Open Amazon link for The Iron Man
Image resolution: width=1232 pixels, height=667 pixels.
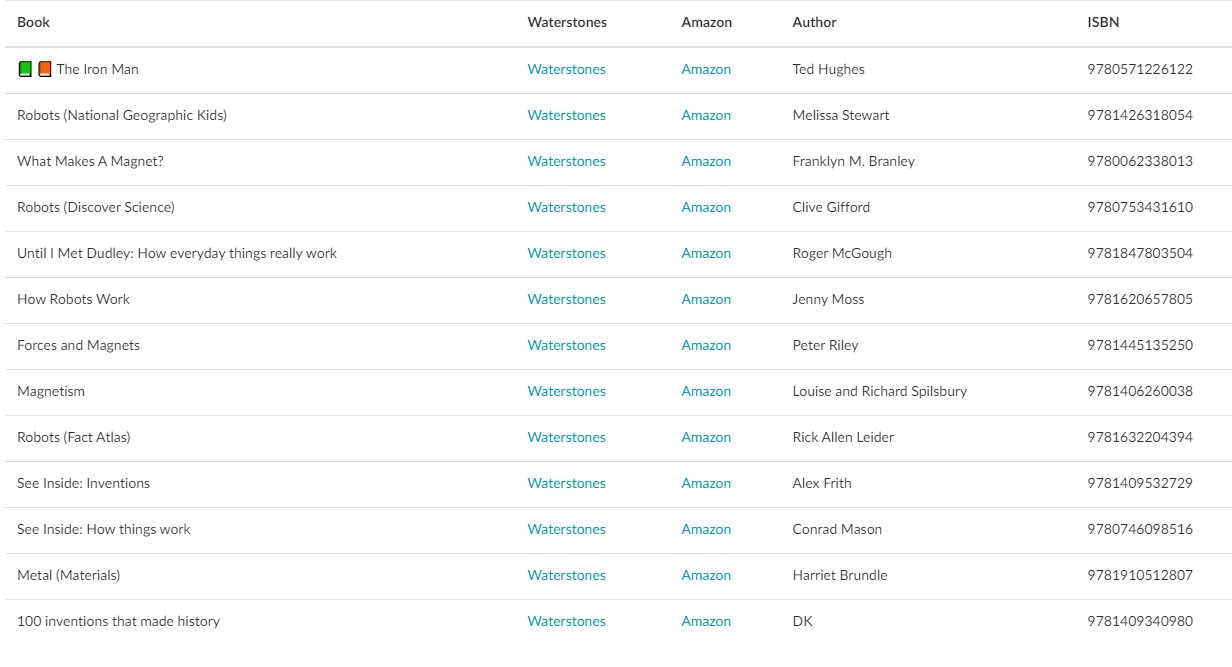pyautogui.click(x=706, y=69)
